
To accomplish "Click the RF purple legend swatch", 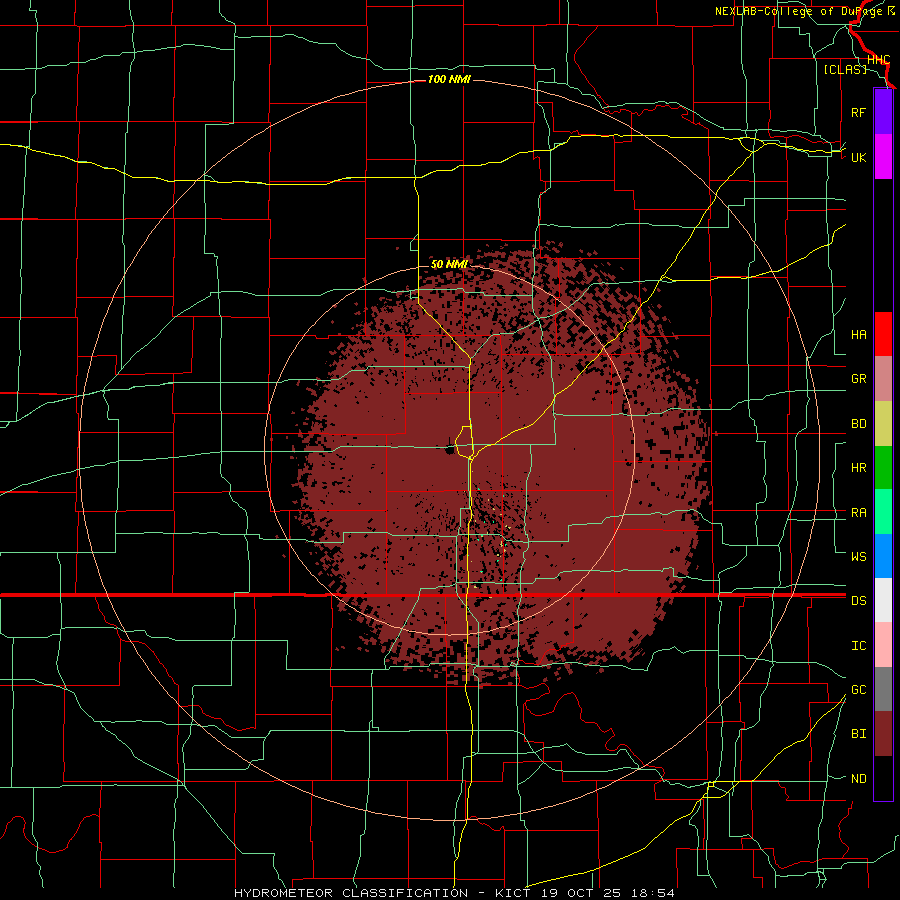I will (883, 112).
